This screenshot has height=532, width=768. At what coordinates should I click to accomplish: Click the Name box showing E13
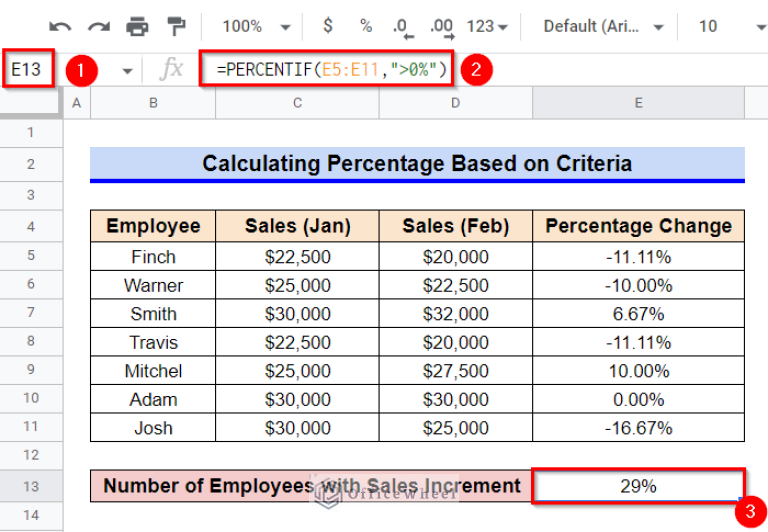point(27,70)
